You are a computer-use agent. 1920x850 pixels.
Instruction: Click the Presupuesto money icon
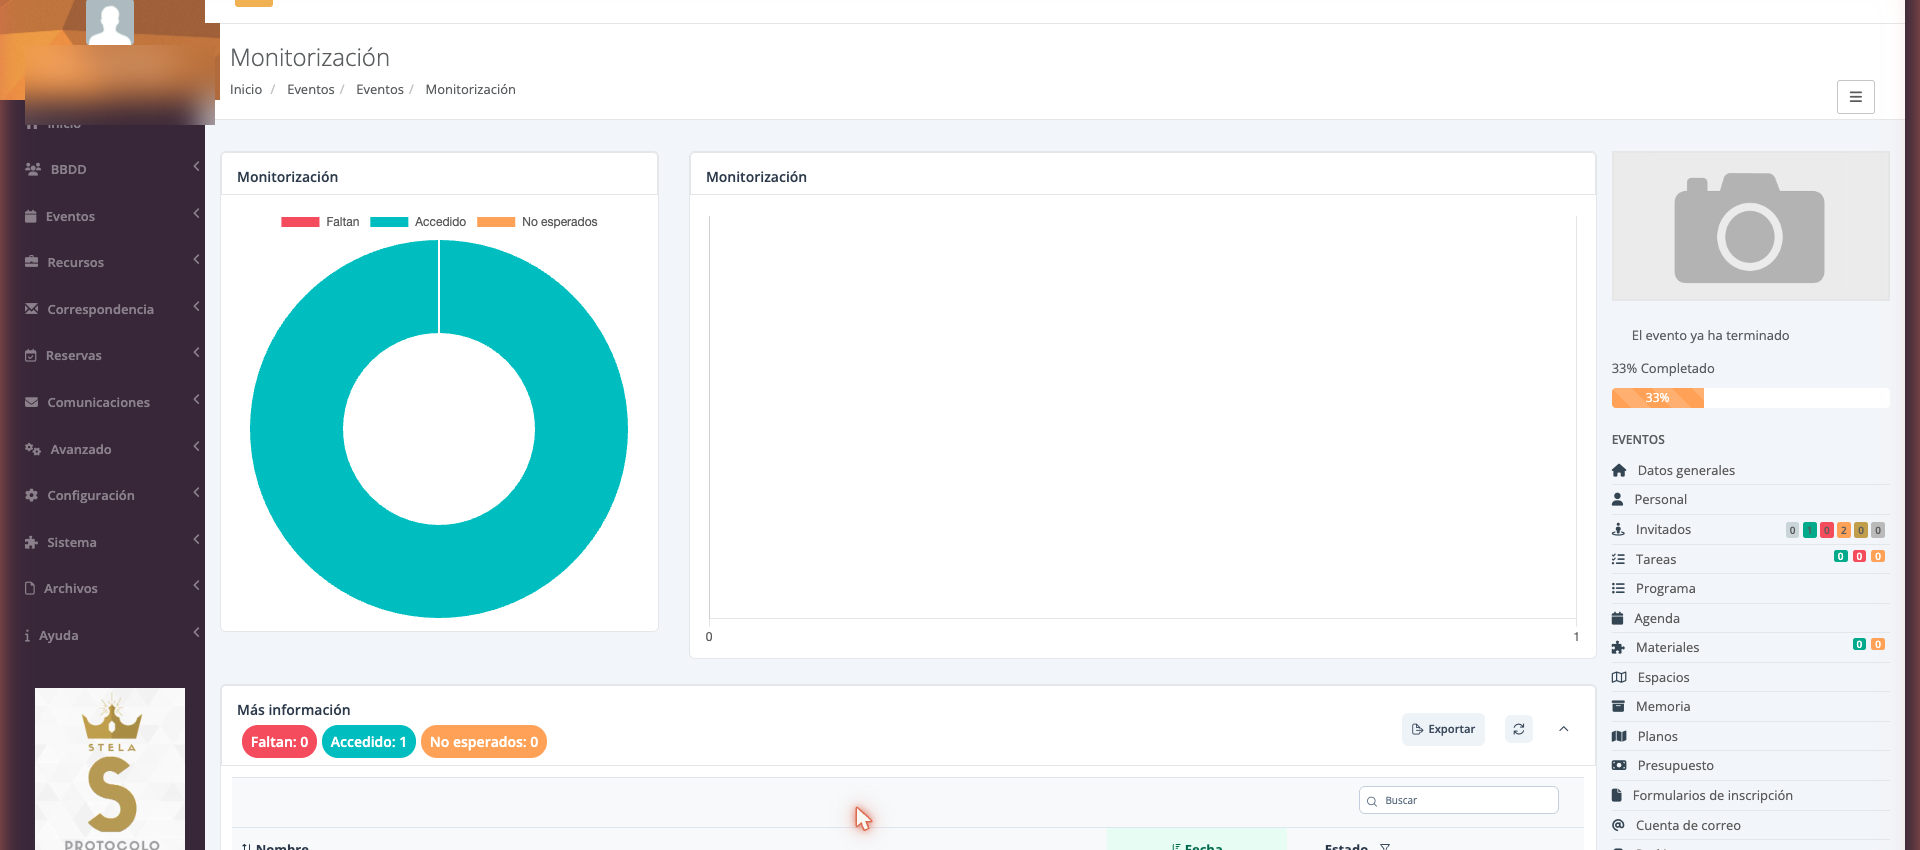[x=1619, y=765]
